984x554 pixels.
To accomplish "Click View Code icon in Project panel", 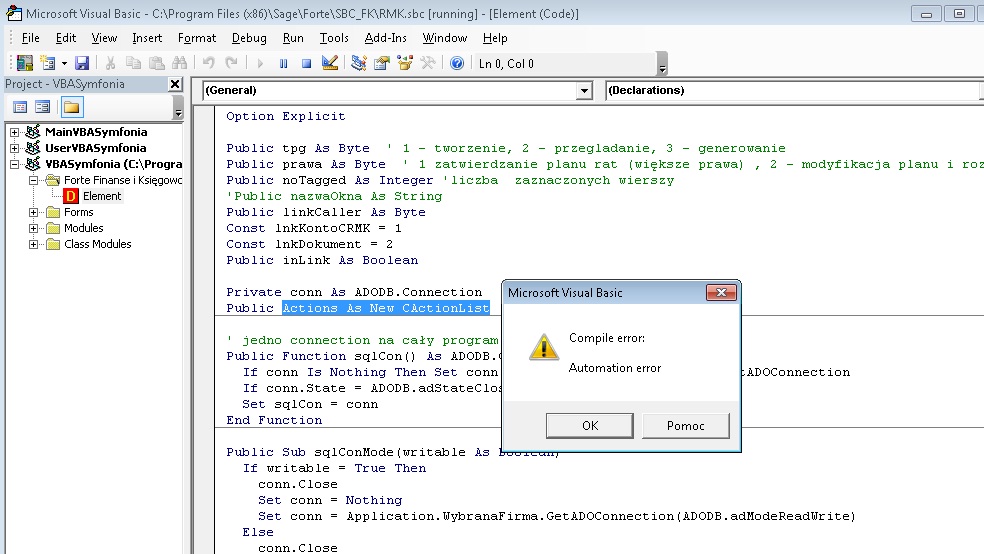I will point(20,107).
